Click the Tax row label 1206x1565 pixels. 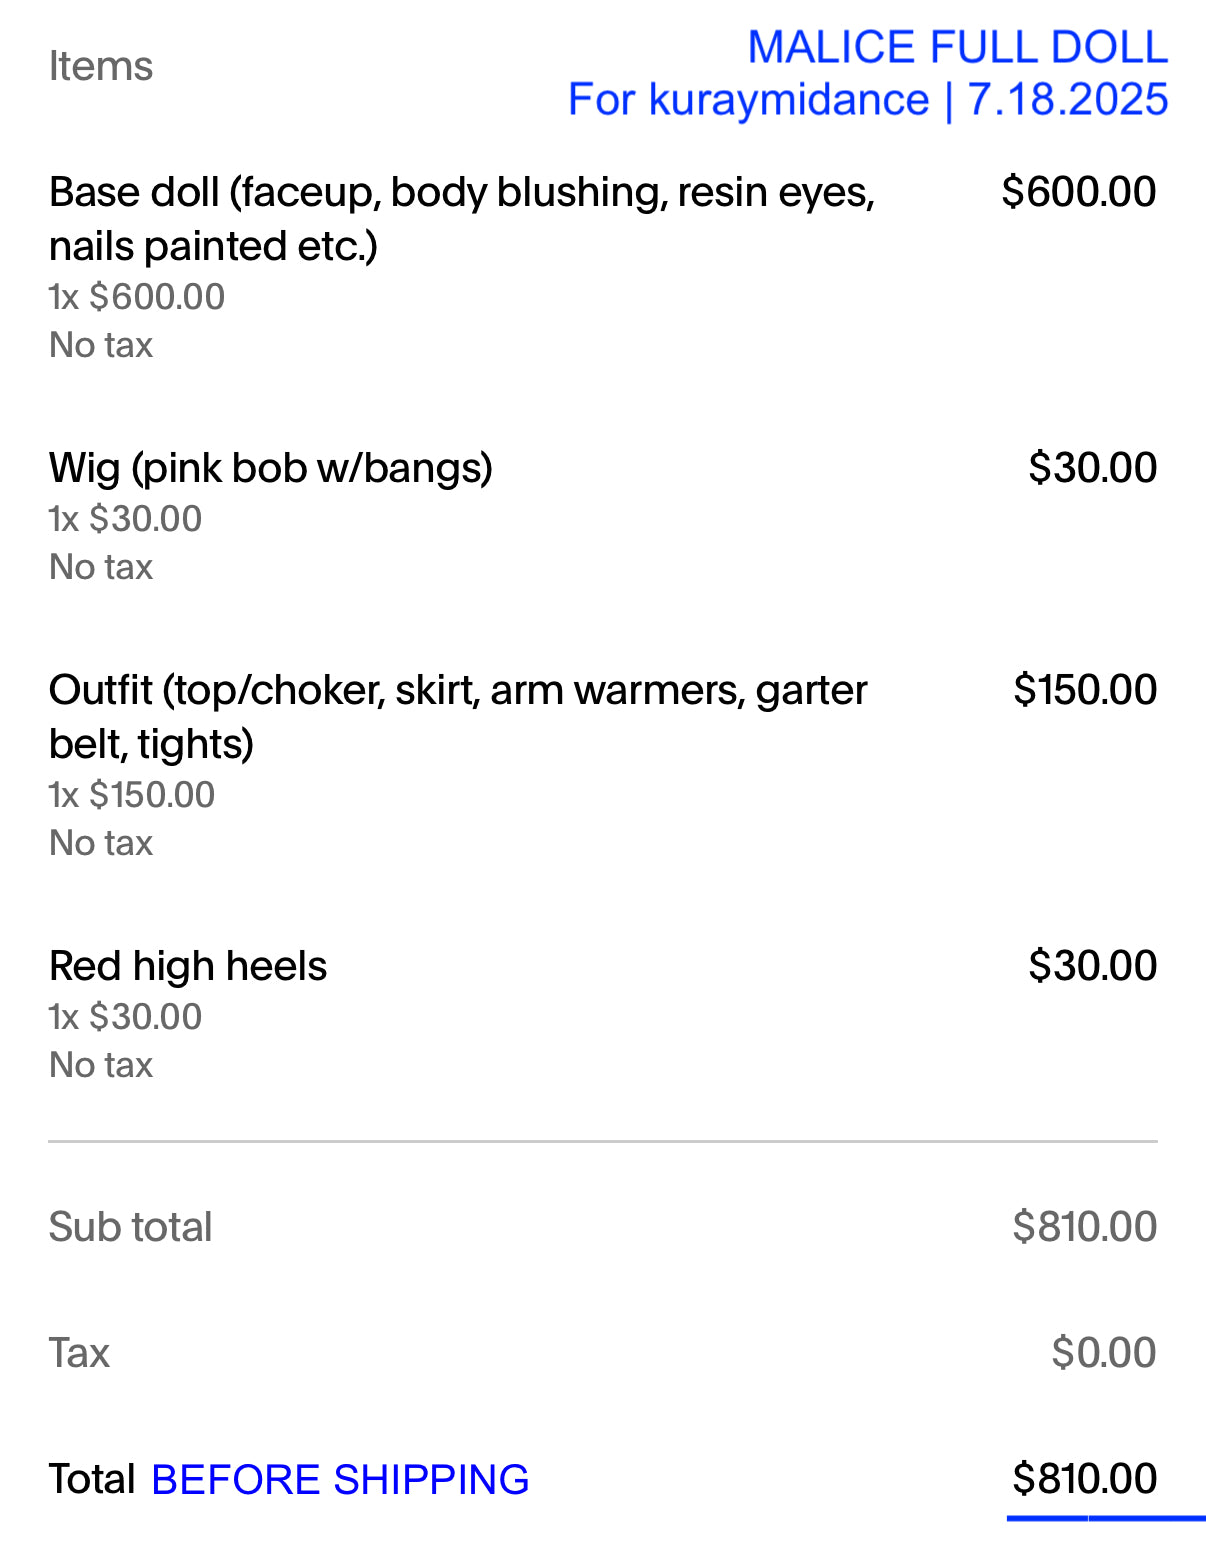pyautogui.click(x=79, y=1353)
